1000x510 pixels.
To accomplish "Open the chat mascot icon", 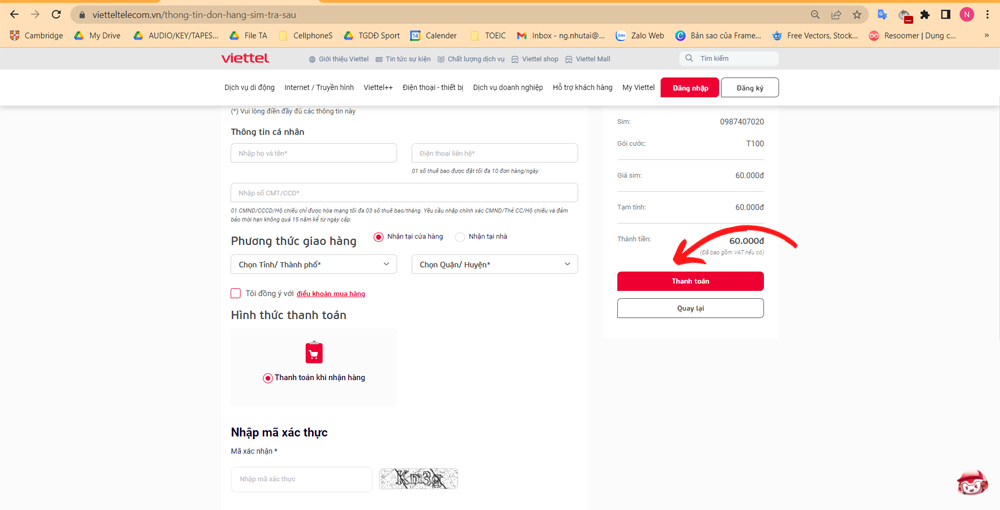I will [971, 484].
